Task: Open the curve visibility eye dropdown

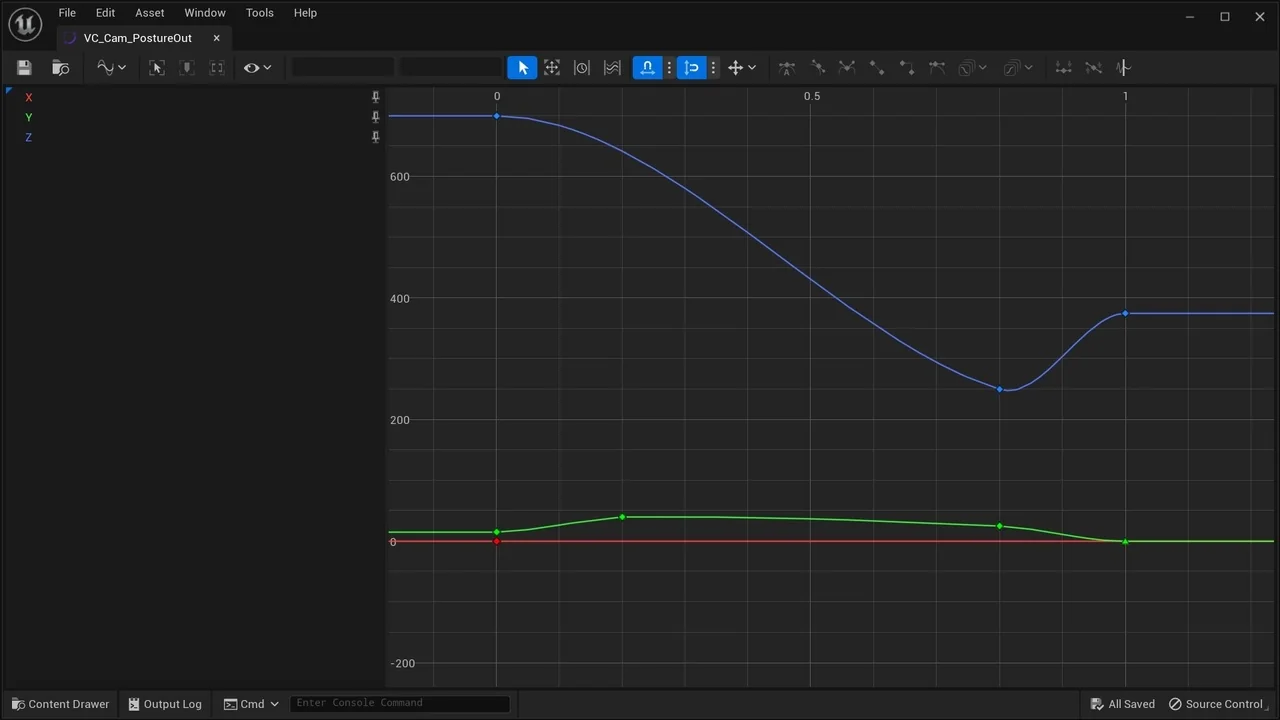Action: click(257, 68)
